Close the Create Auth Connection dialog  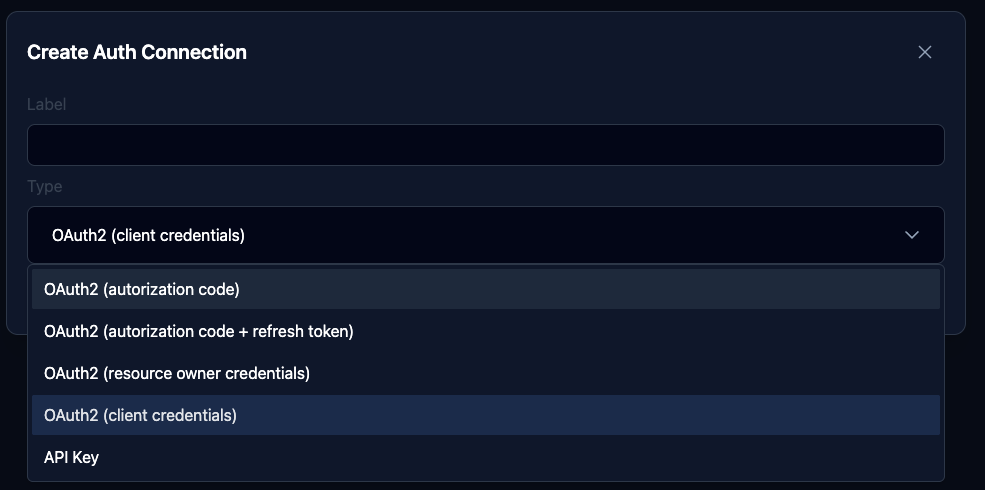(x=924, y=52)
